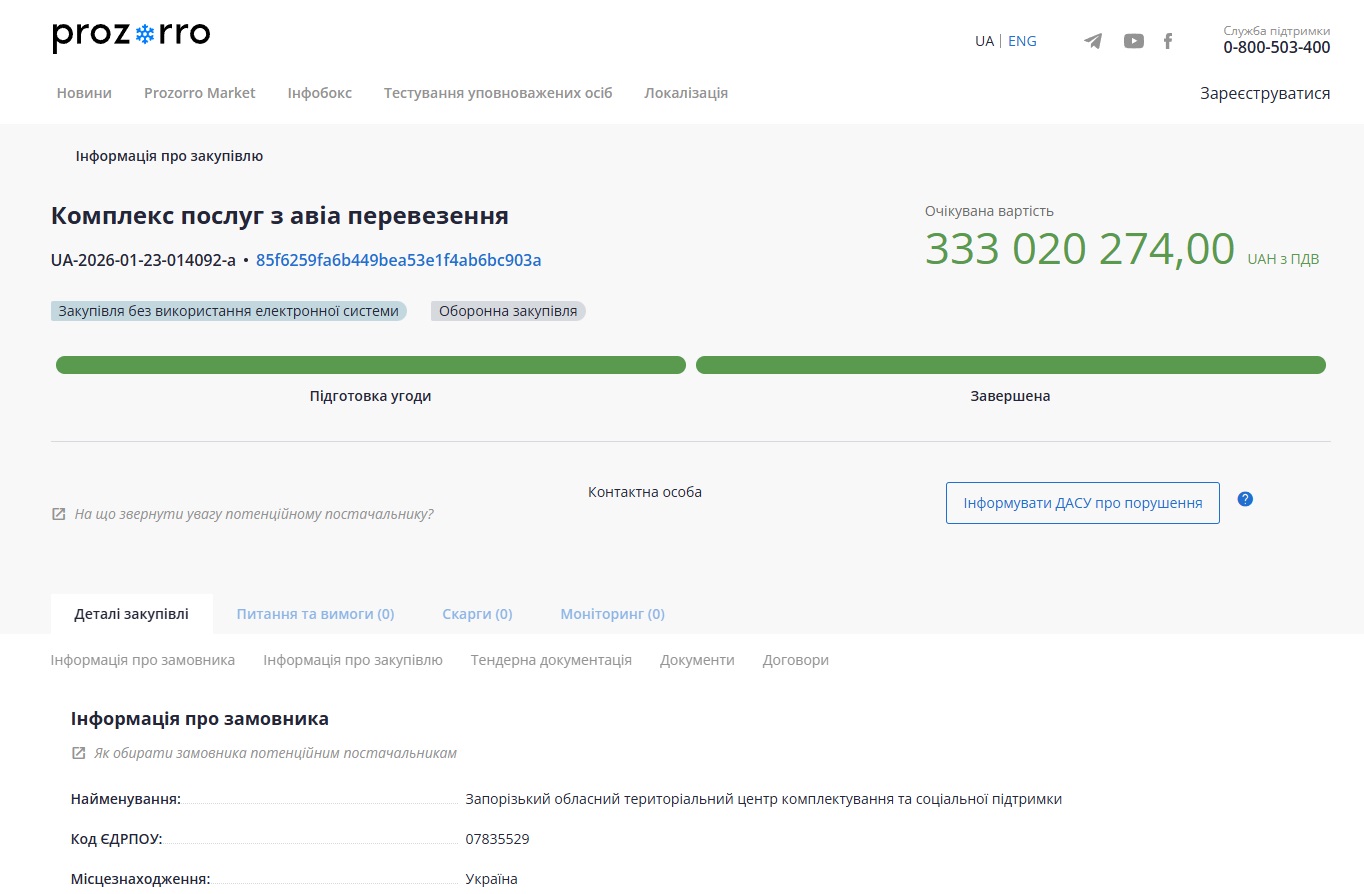Viewport: 1364px width, 894px height.
Task: Switch language to ENG
Action: (1022, 41)
